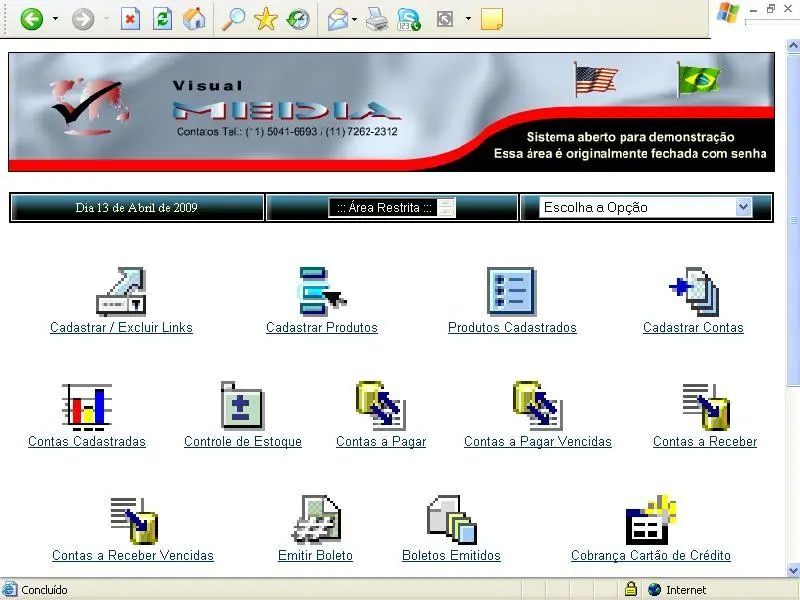Click the 'Produtos Cadastrados' list icon
The width and height of the screenshot is (800, 600).
click(x=511, y=291)
